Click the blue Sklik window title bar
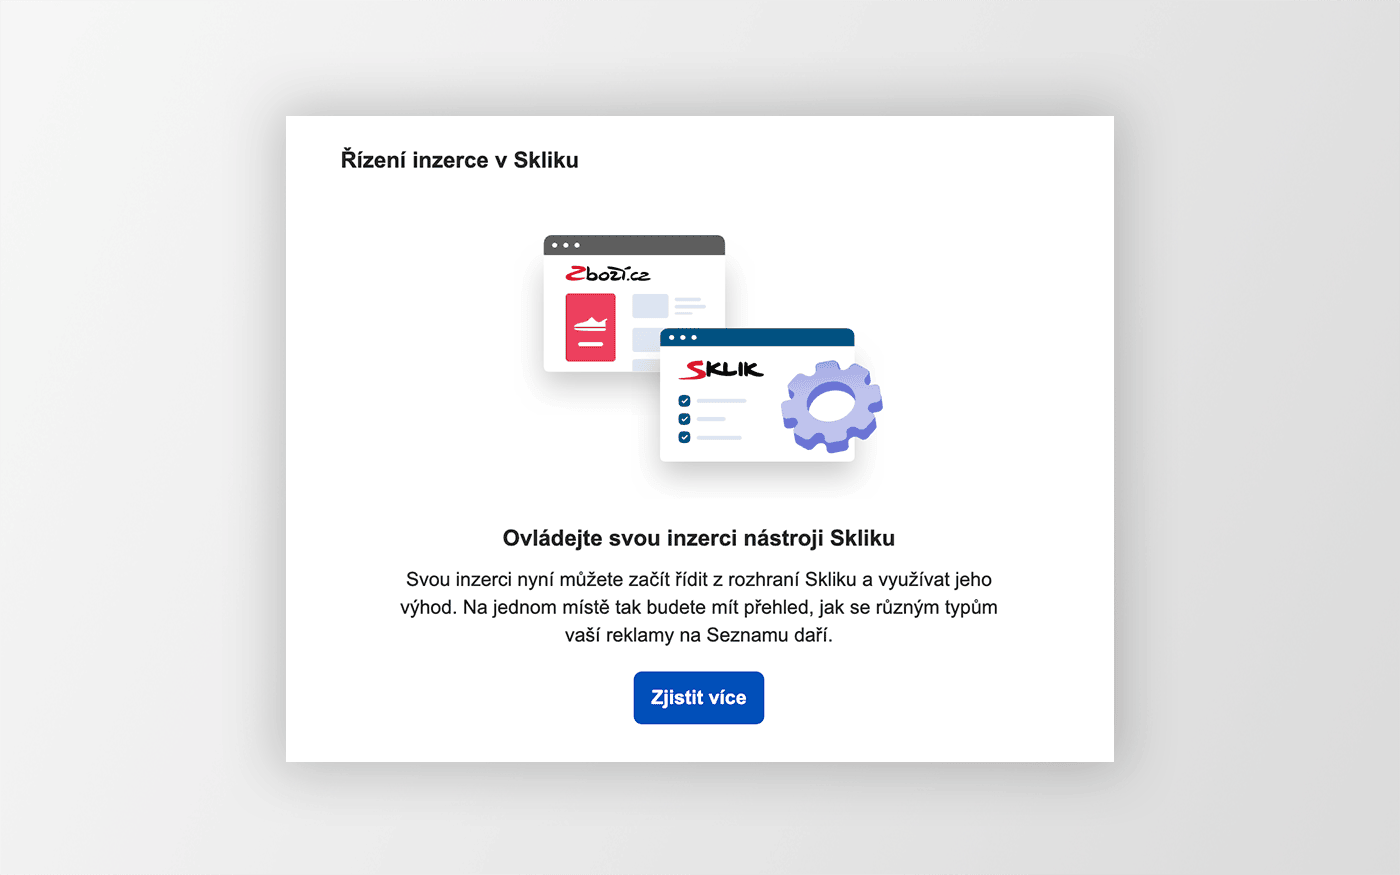The width and height of the screenshot is (1400, 875). [757, 337]
